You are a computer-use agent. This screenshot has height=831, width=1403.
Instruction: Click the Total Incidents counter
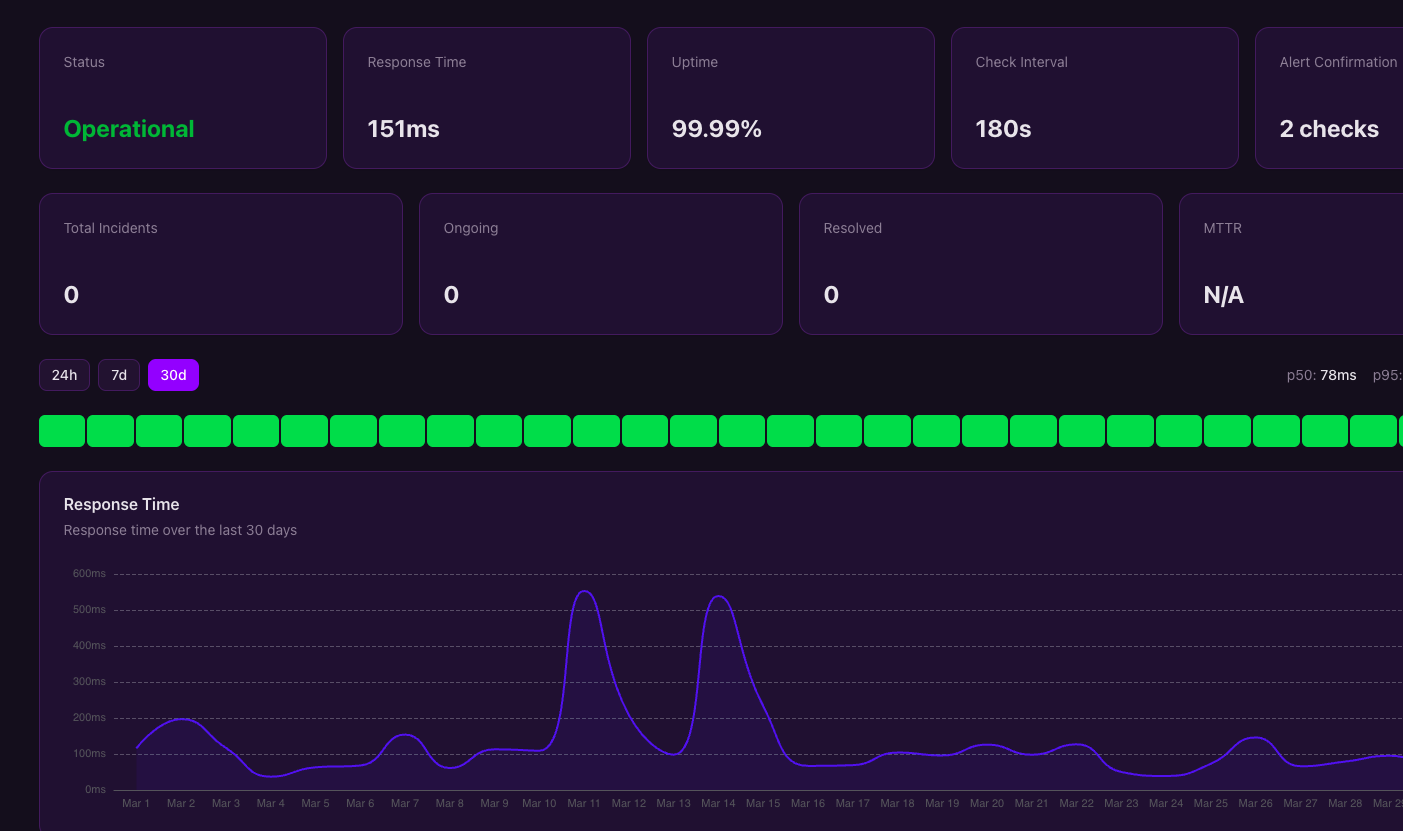[x=220, y=263]
